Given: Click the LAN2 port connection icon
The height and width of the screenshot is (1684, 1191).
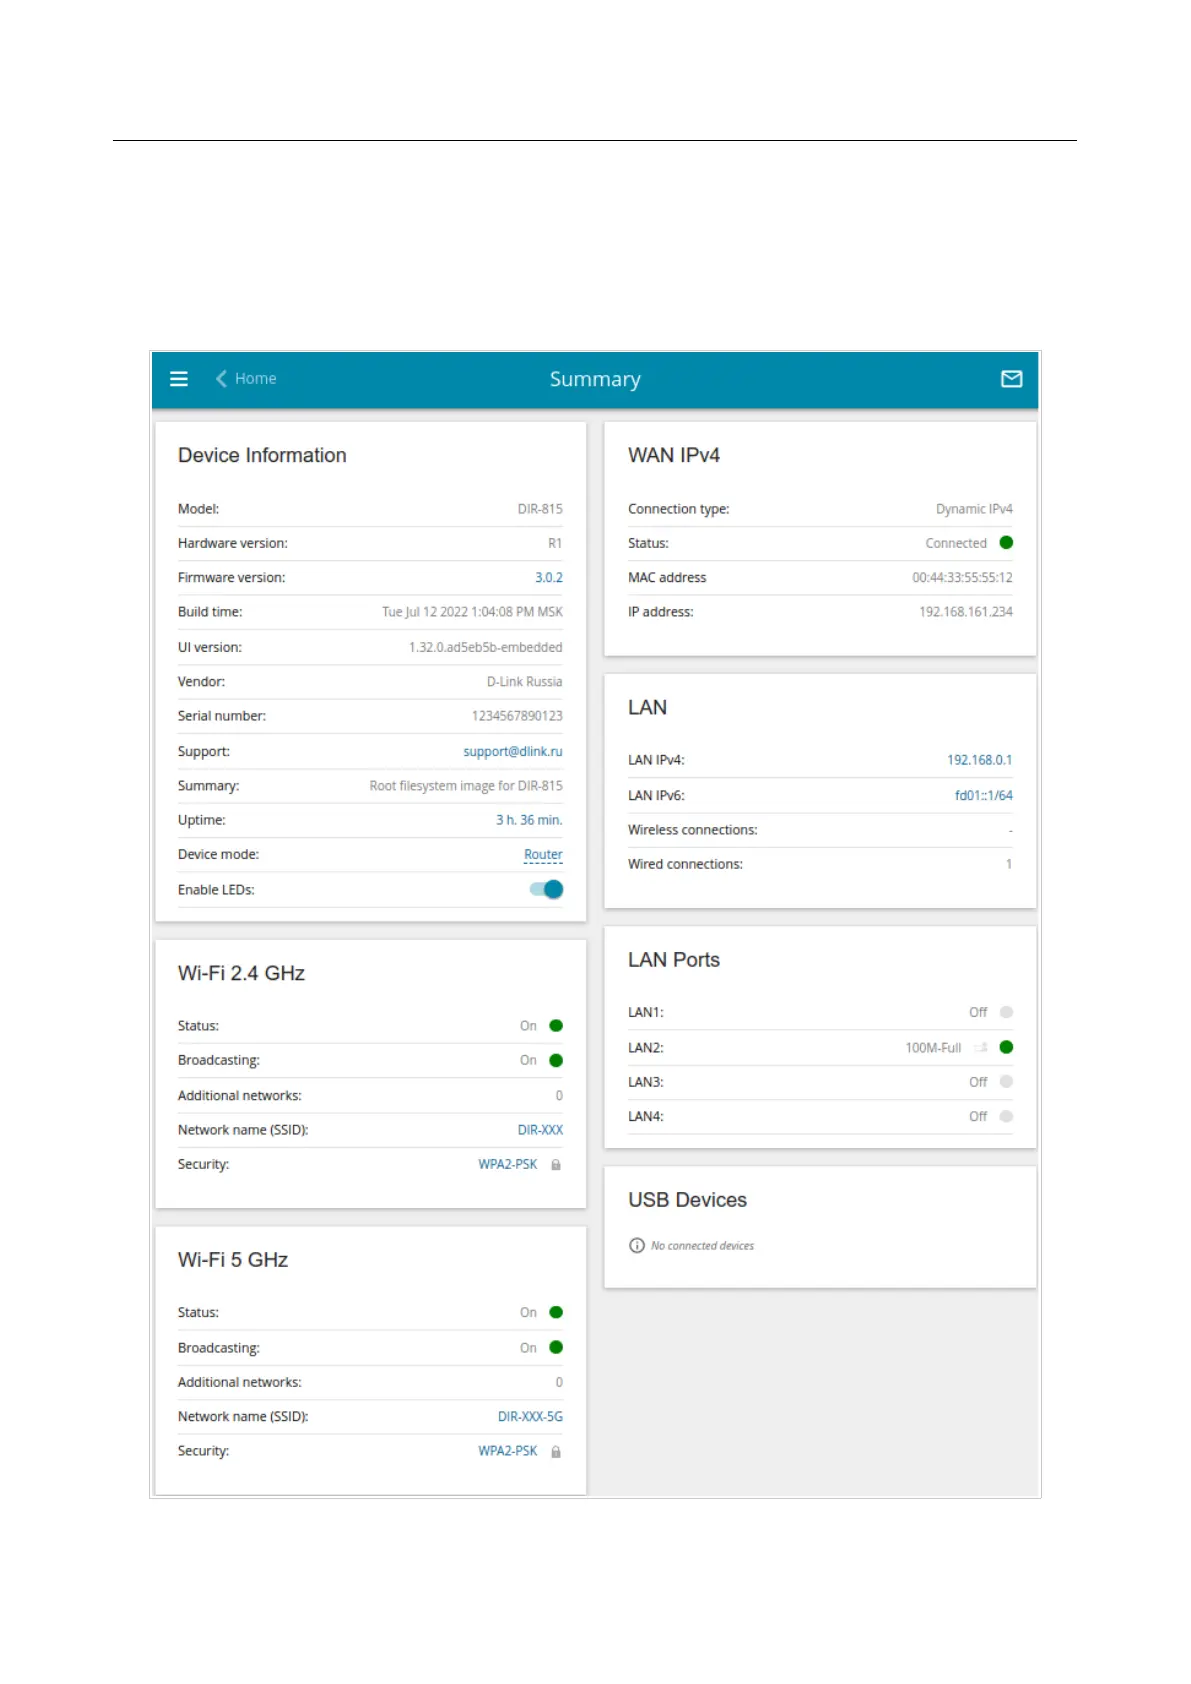Looking at the screenshot, I should (x=981, y=1048).
